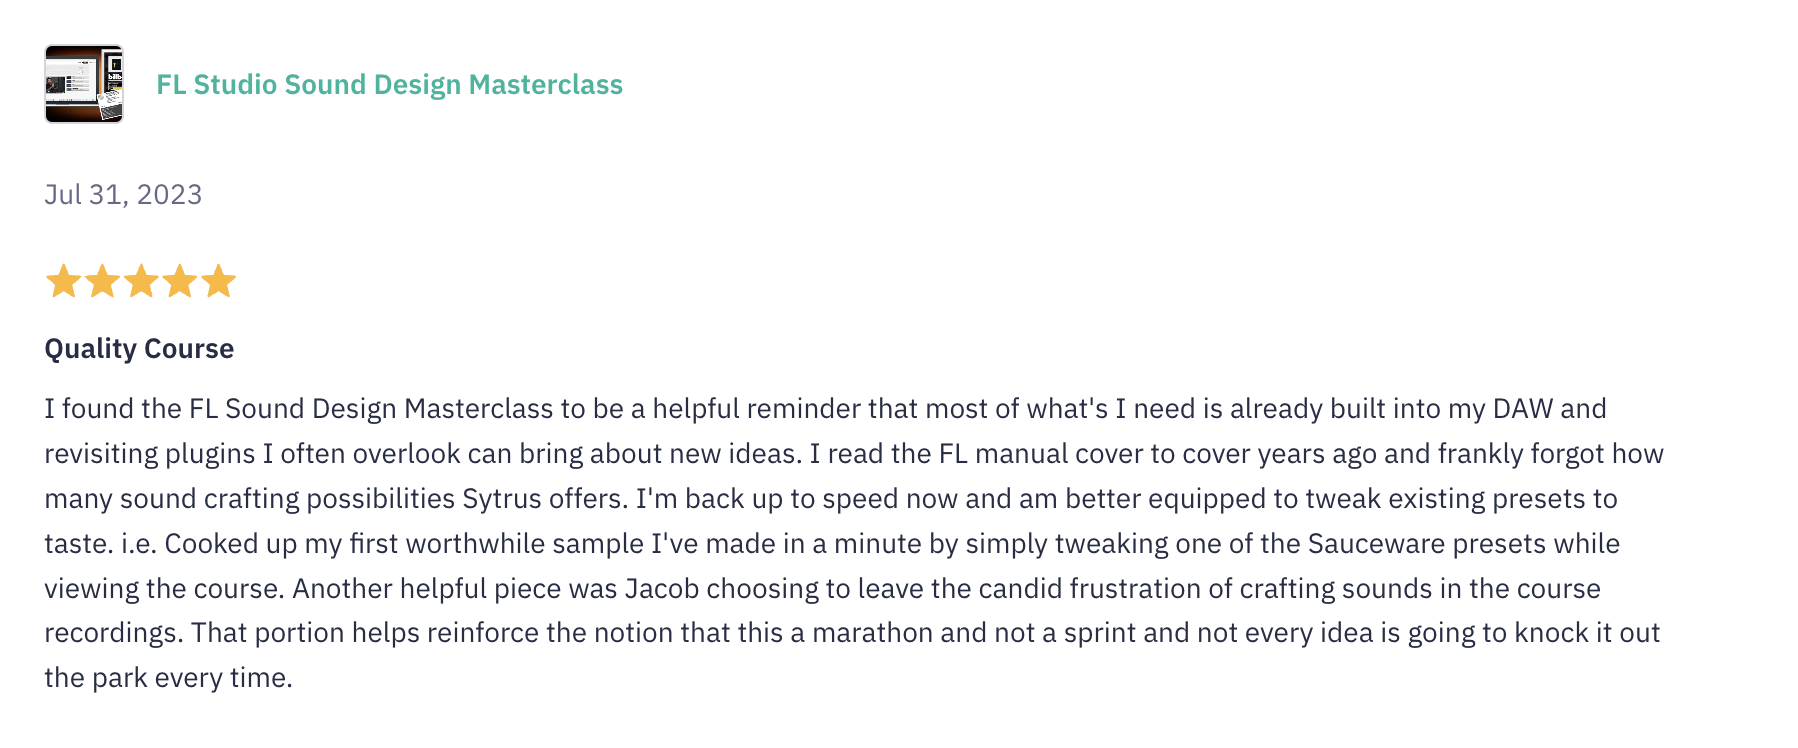Click the final line ending 'every time.'

point(168,678)
